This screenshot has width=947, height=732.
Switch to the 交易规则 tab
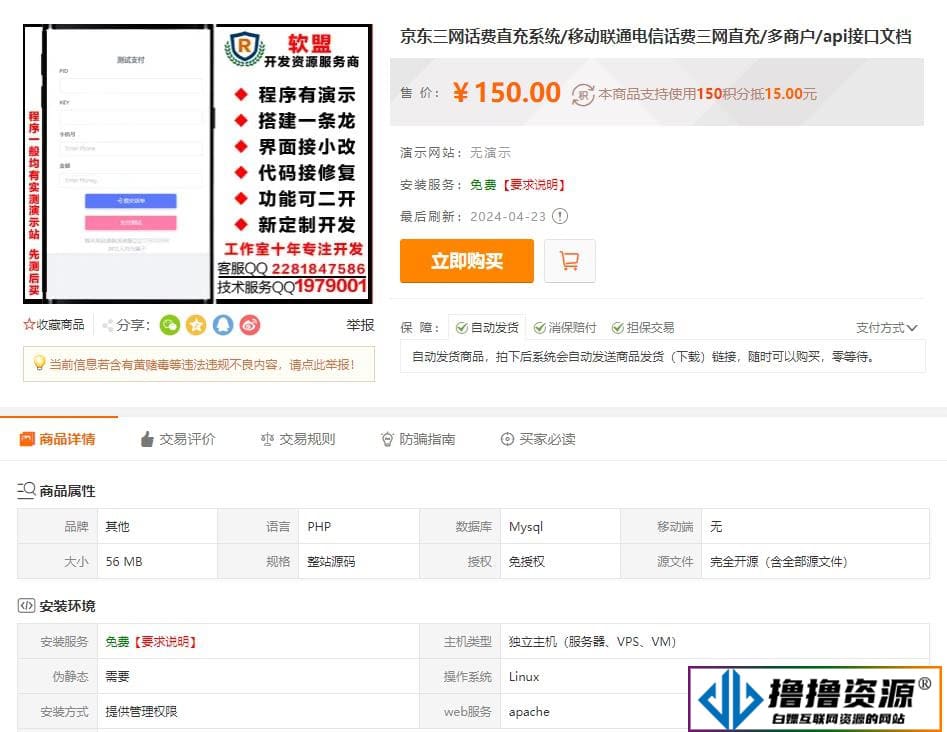pyautogui.click(x=298, y=439)
